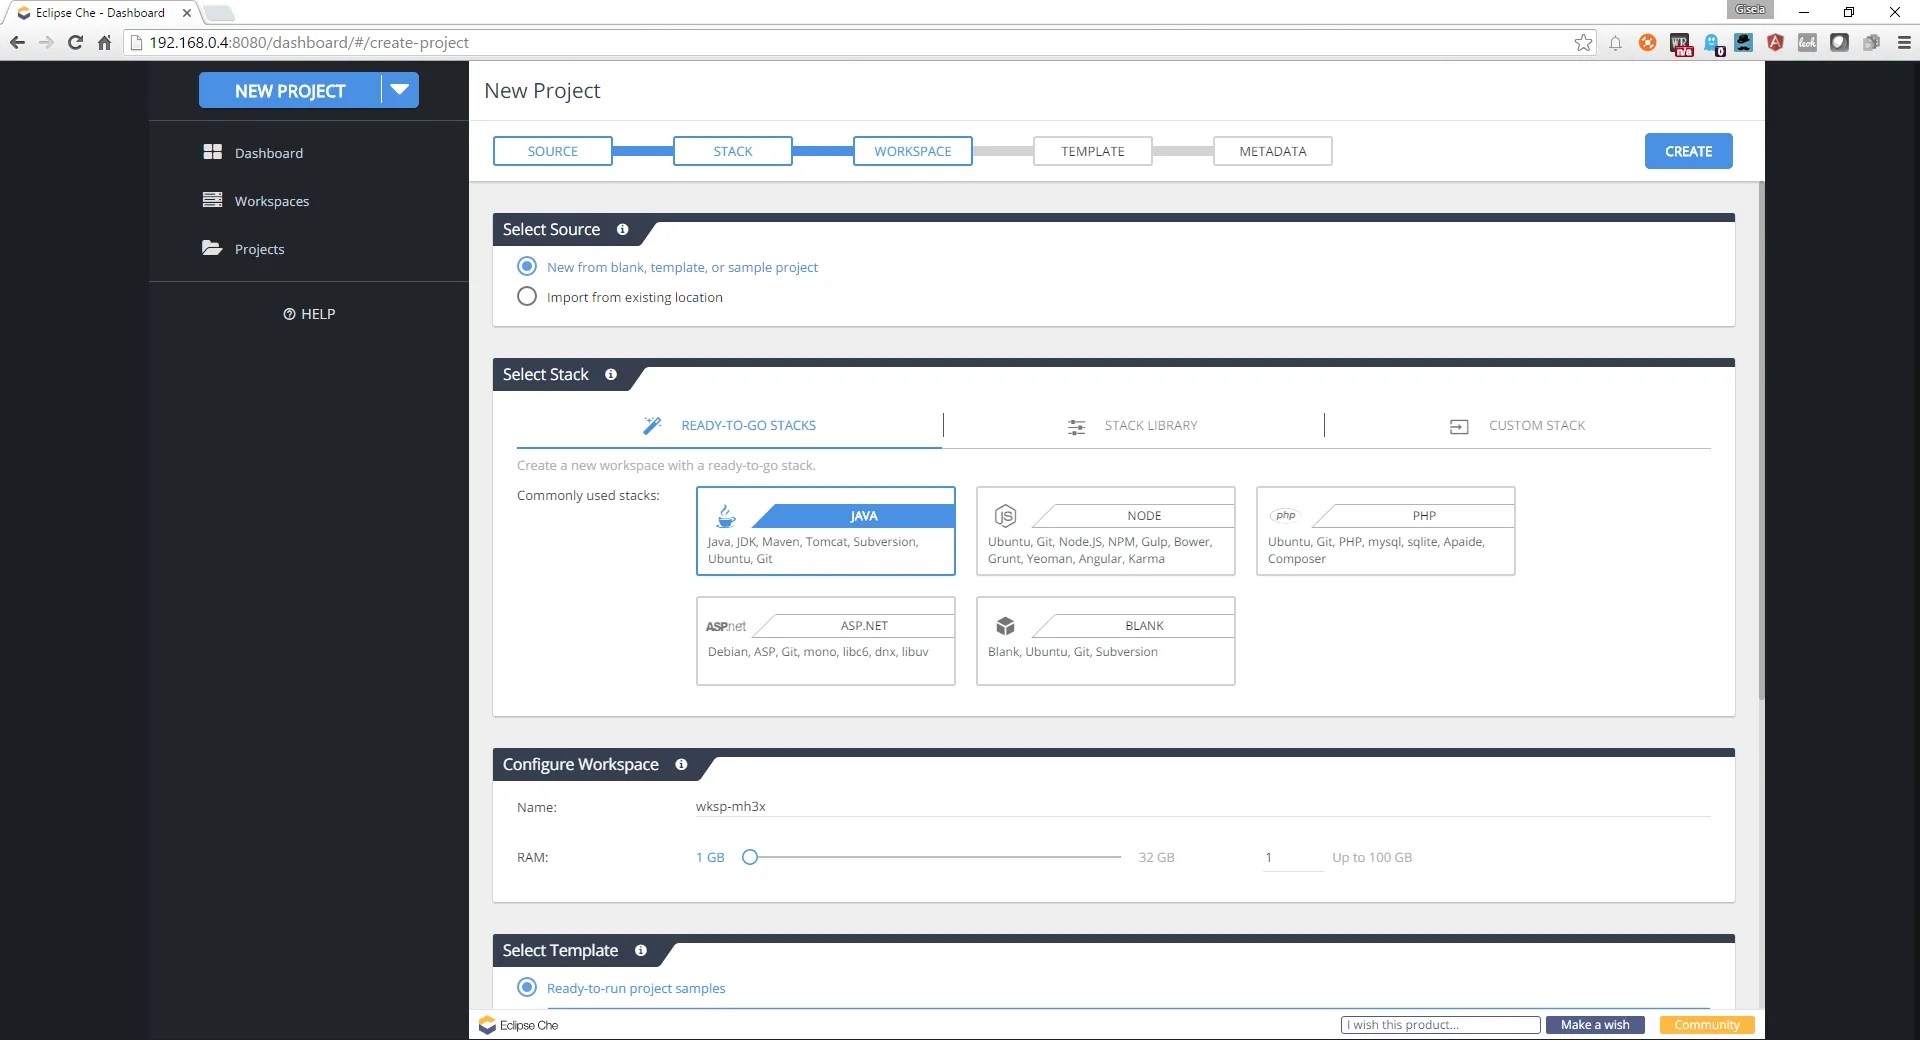
Task: Select New from blank, template, or sample project
Action: click(527, 267)
